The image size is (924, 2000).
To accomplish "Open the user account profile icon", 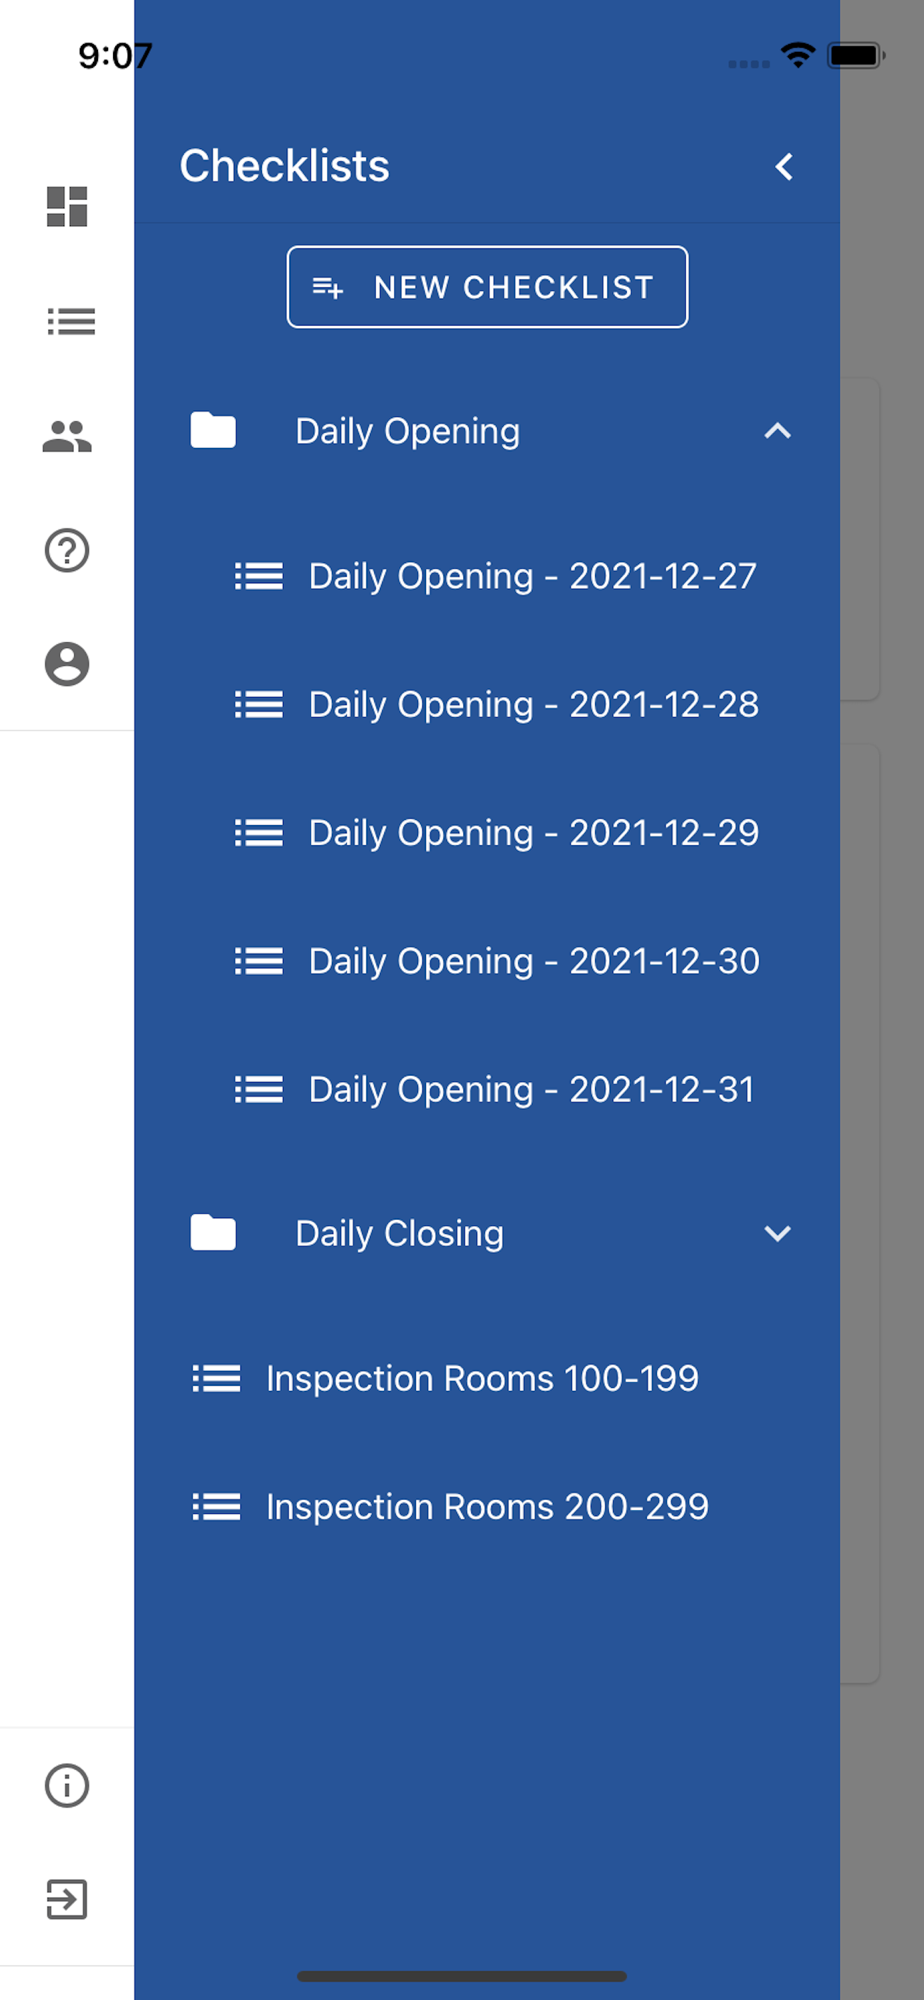I will [x=67, y=664].
